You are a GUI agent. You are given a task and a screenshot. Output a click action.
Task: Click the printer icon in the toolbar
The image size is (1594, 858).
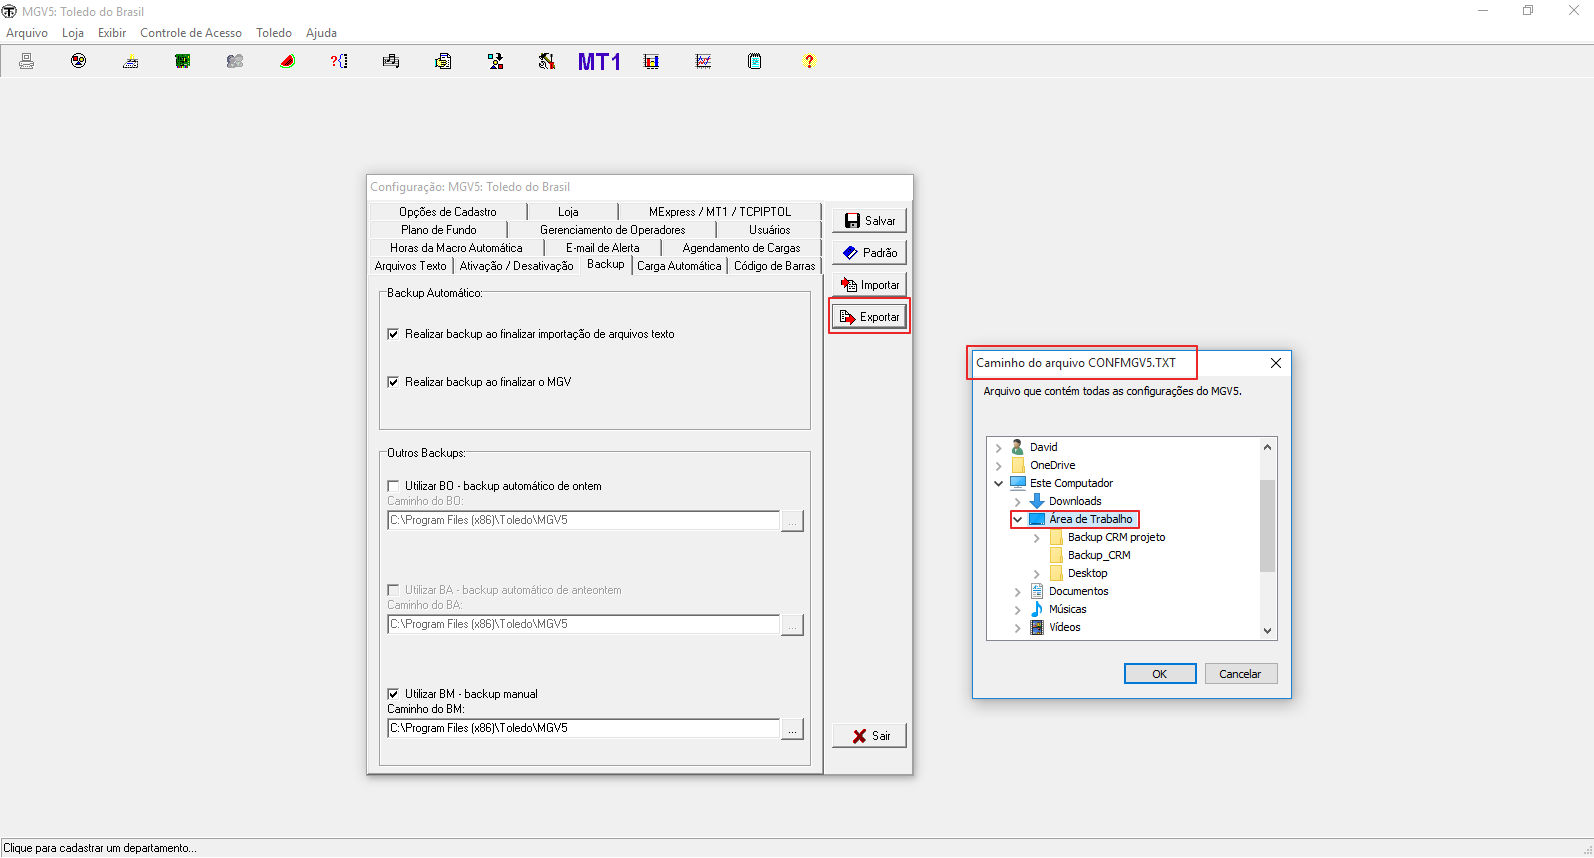coord(27,62)
